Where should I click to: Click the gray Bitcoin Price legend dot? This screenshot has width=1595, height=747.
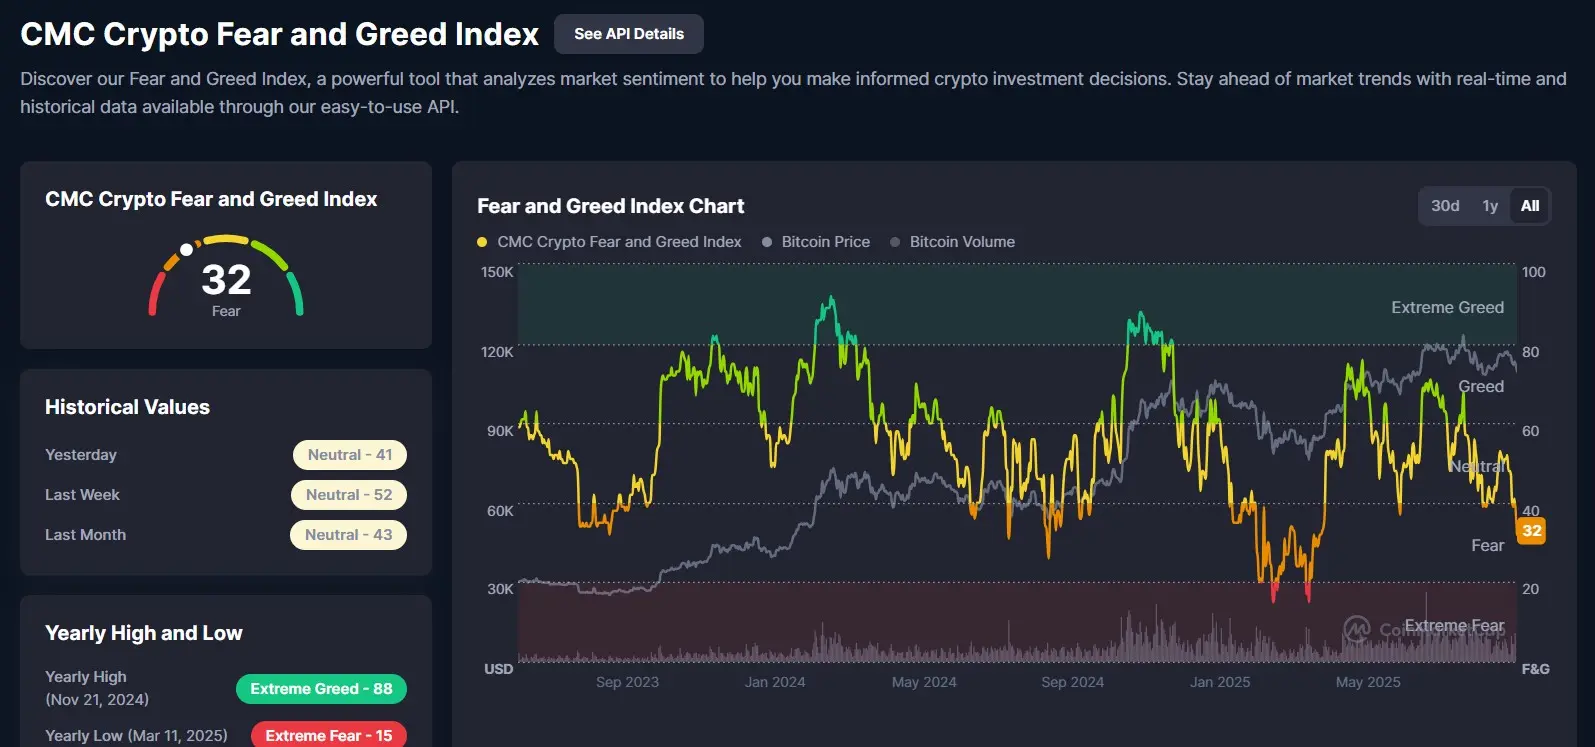click(x=767, y=242)
